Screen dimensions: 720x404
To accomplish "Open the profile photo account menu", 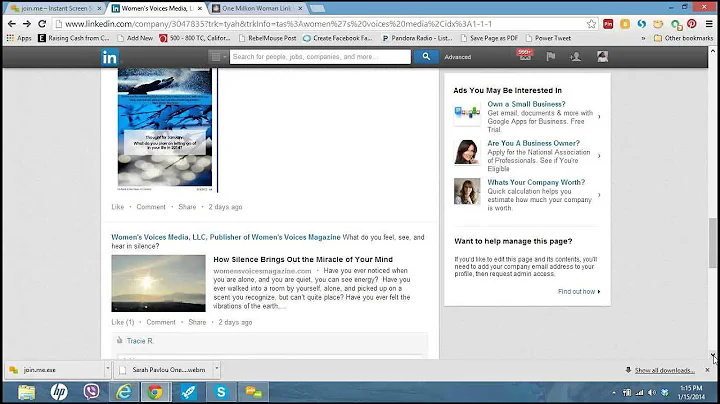I will click(x=602, y=56).
